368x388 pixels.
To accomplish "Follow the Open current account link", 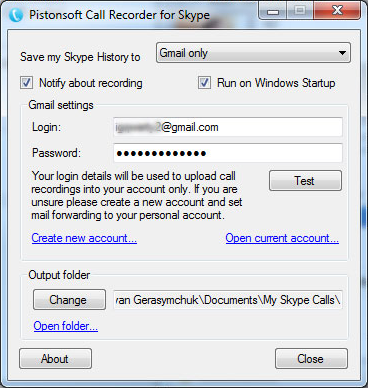I will point(282,238).
